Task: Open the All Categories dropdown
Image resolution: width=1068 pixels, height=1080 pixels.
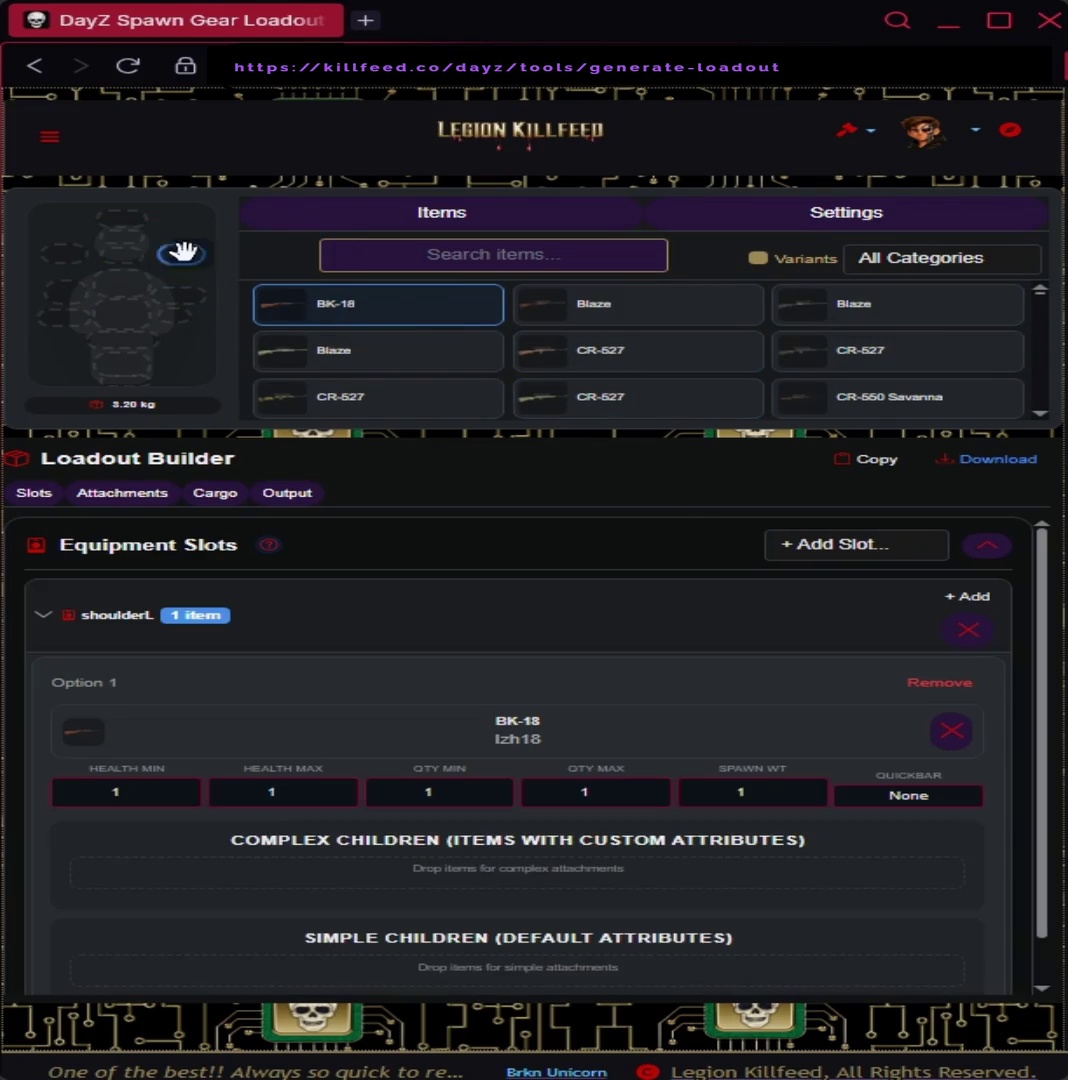Action: click(x=941, y=258)
